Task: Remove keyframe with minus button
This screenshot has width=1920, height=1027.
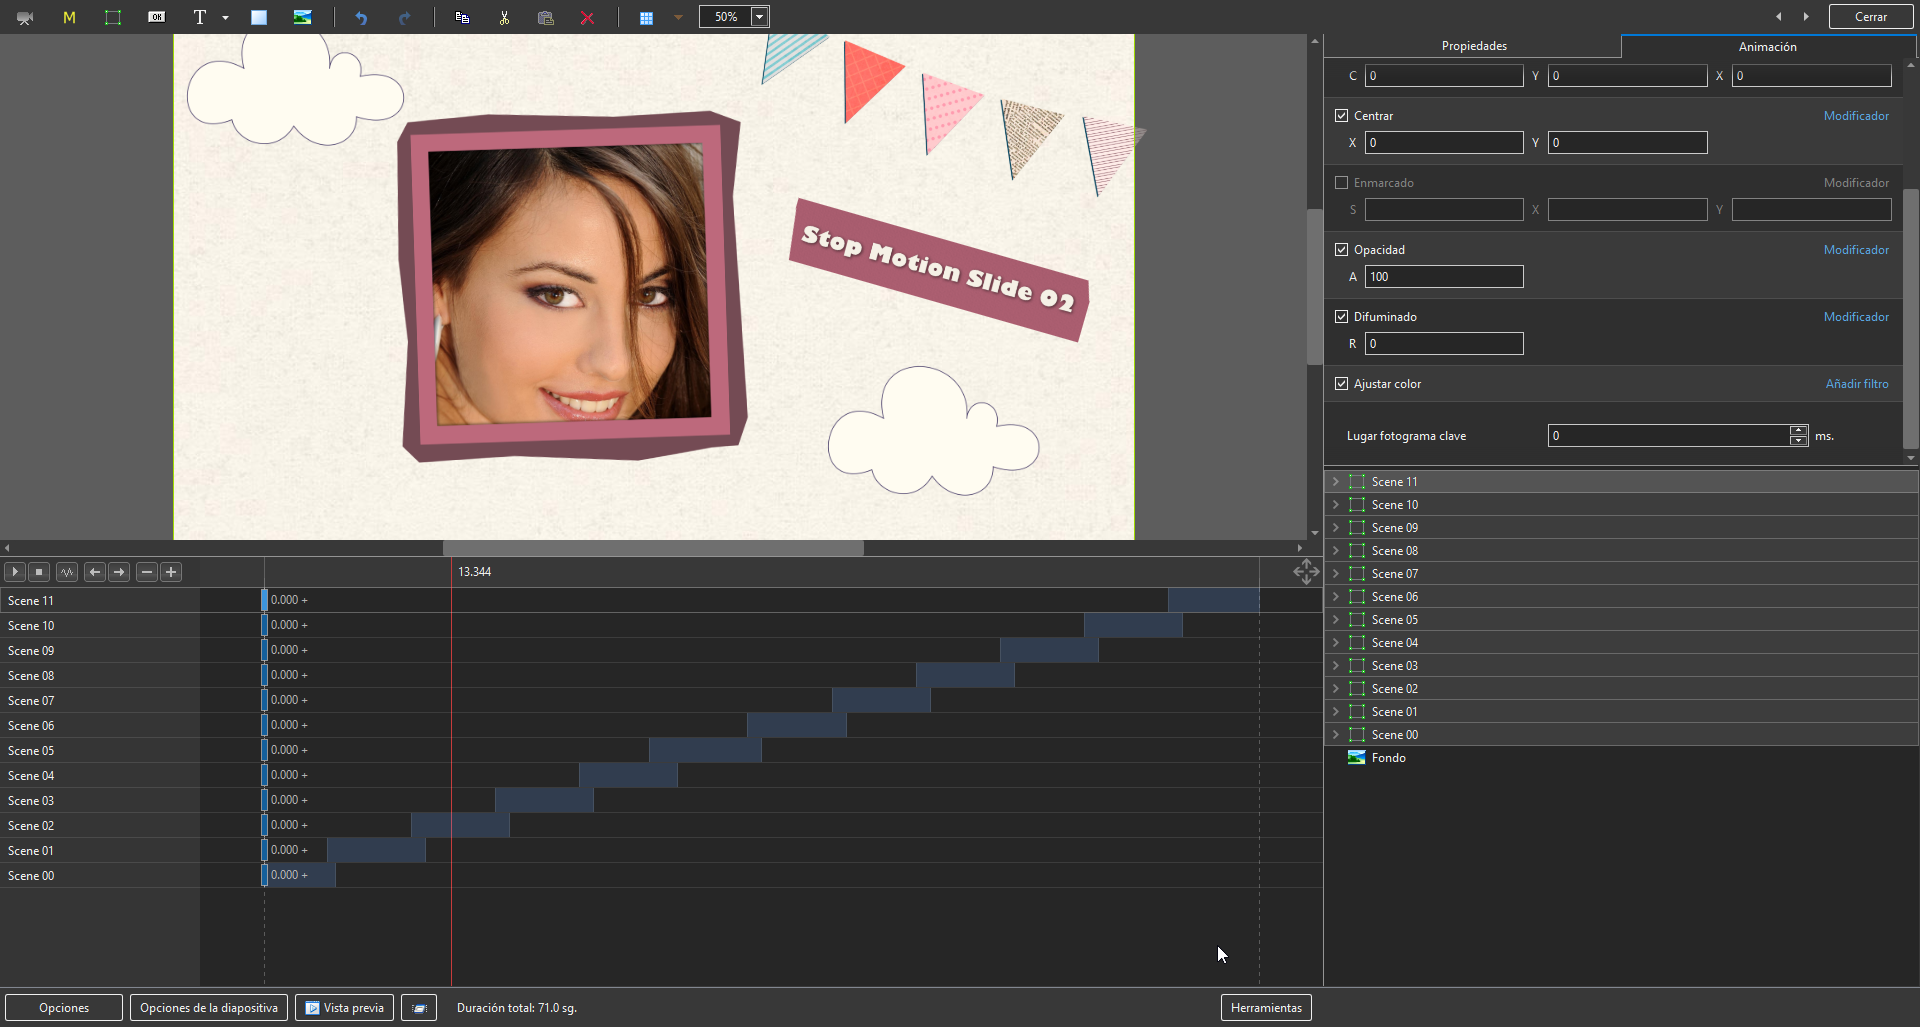Action: [147, 572]
